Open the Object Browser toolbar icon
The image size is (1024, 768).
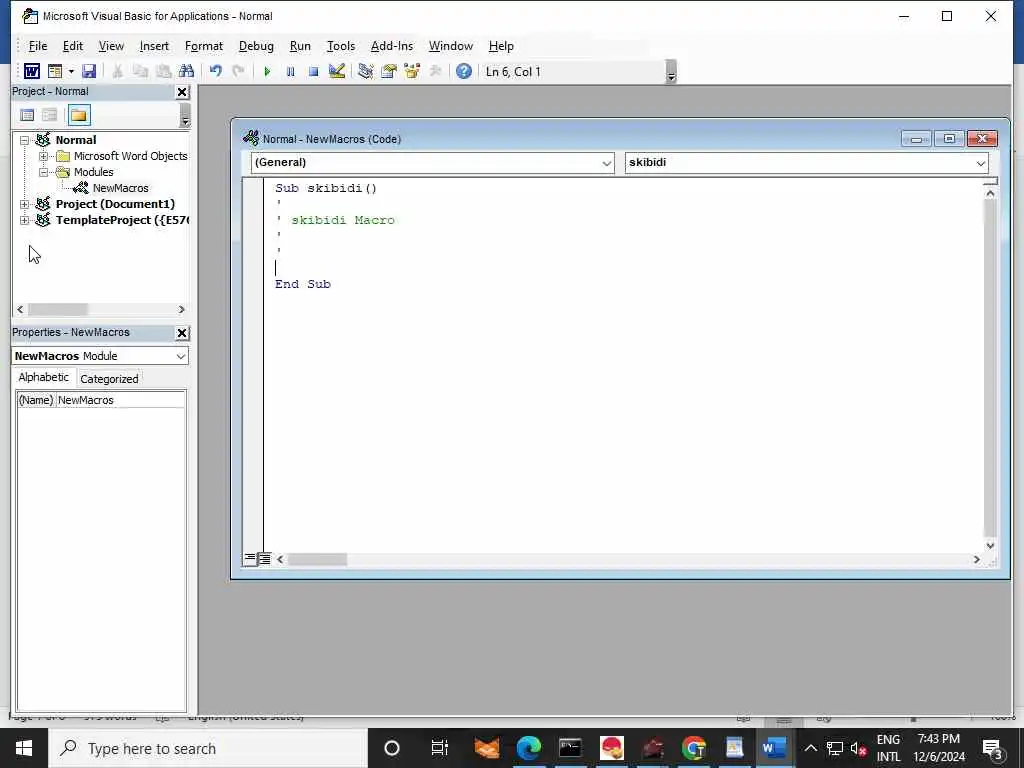point(412,71)
